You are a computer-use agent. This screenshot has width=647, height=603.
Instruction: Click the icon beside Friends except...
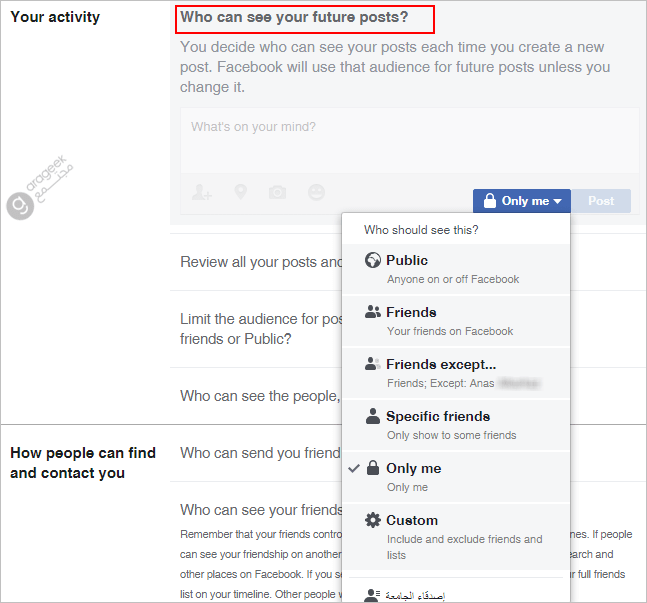click(x=373, y=364)
